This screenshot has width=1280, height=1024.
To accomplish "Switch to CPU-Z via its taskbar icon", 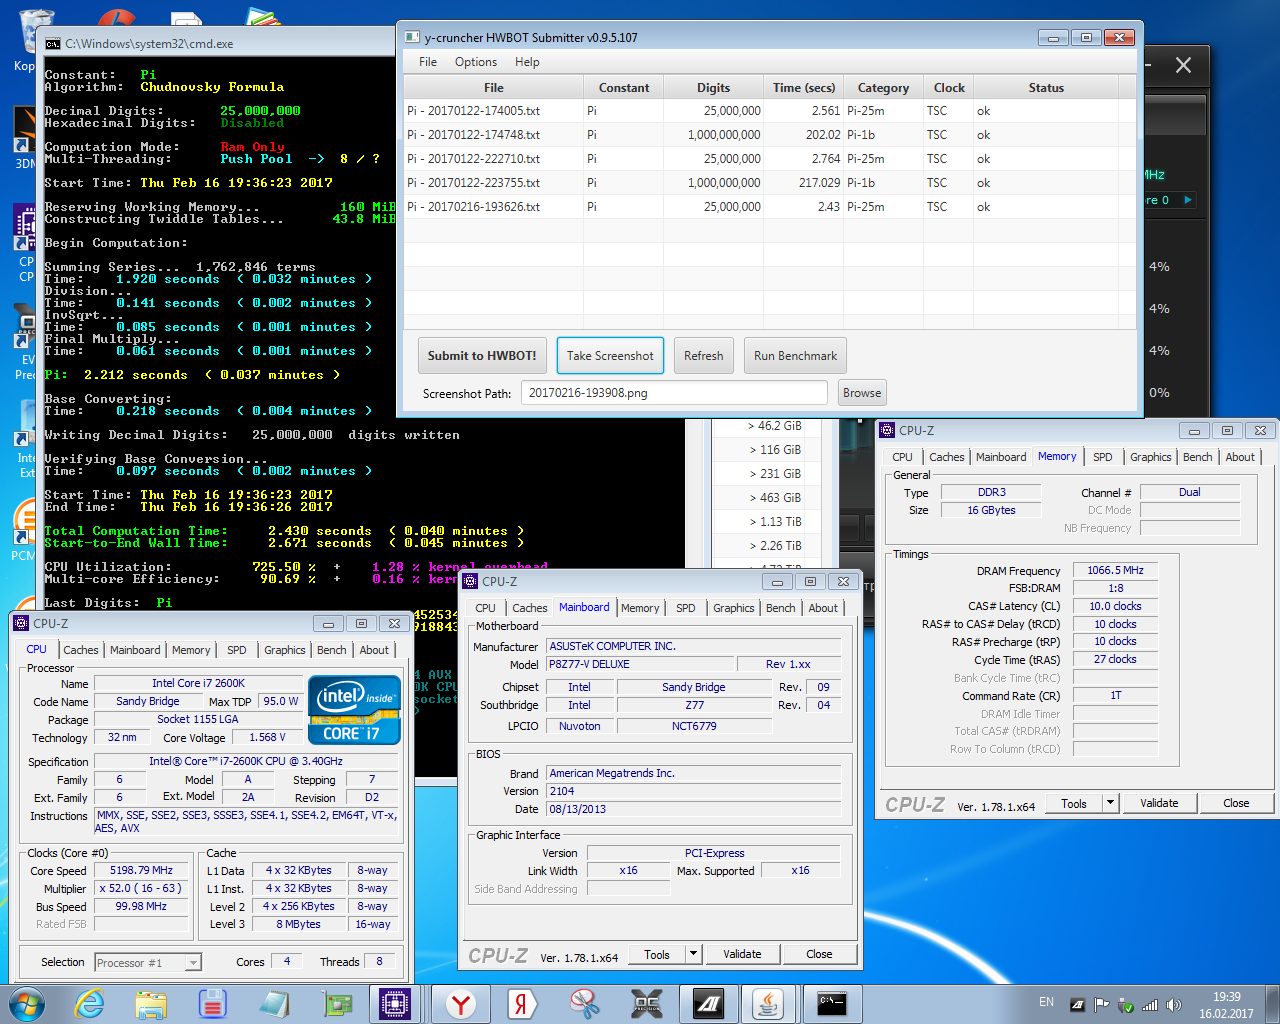I will 394,1004.
